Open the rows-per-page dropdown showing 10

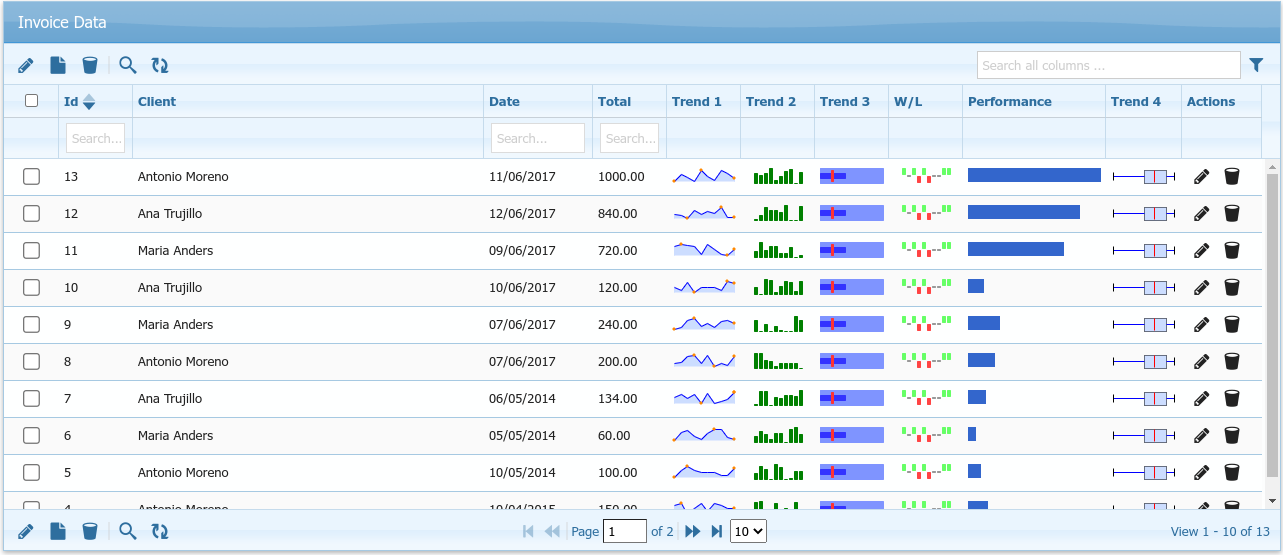[748, 532]
